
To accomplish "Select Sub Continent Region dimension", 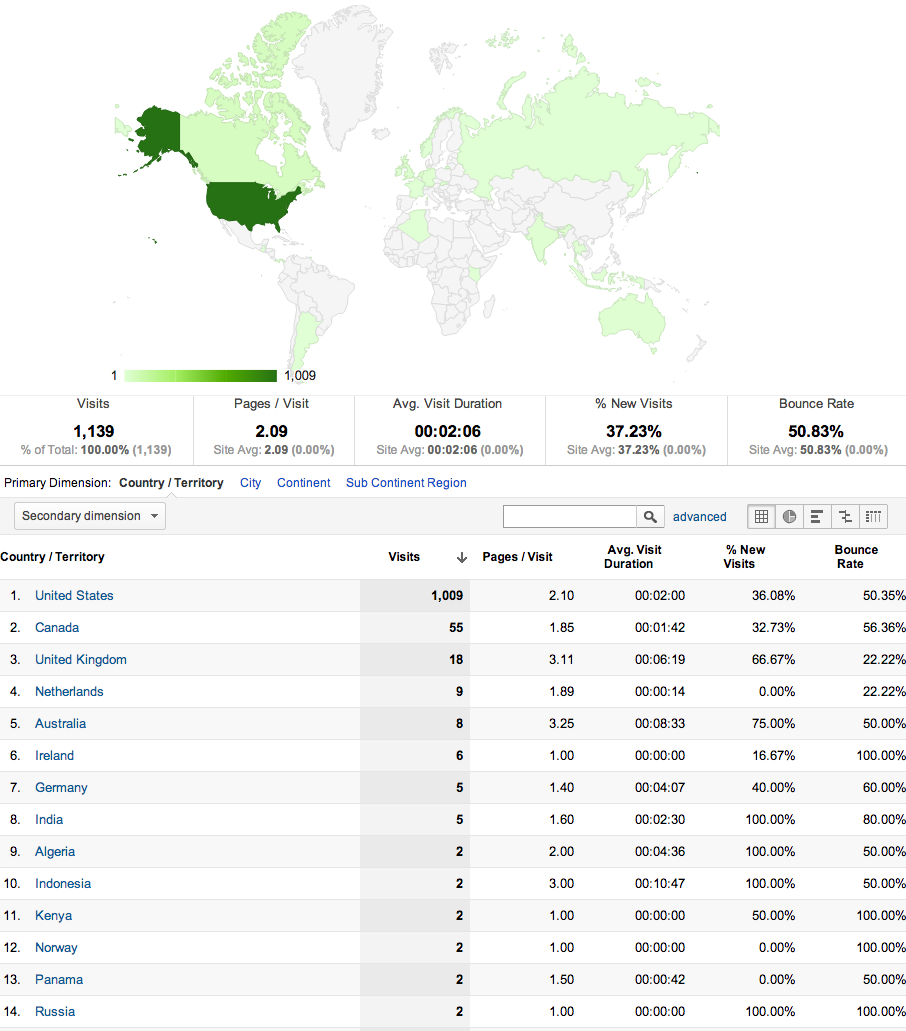I will (406, 483).
